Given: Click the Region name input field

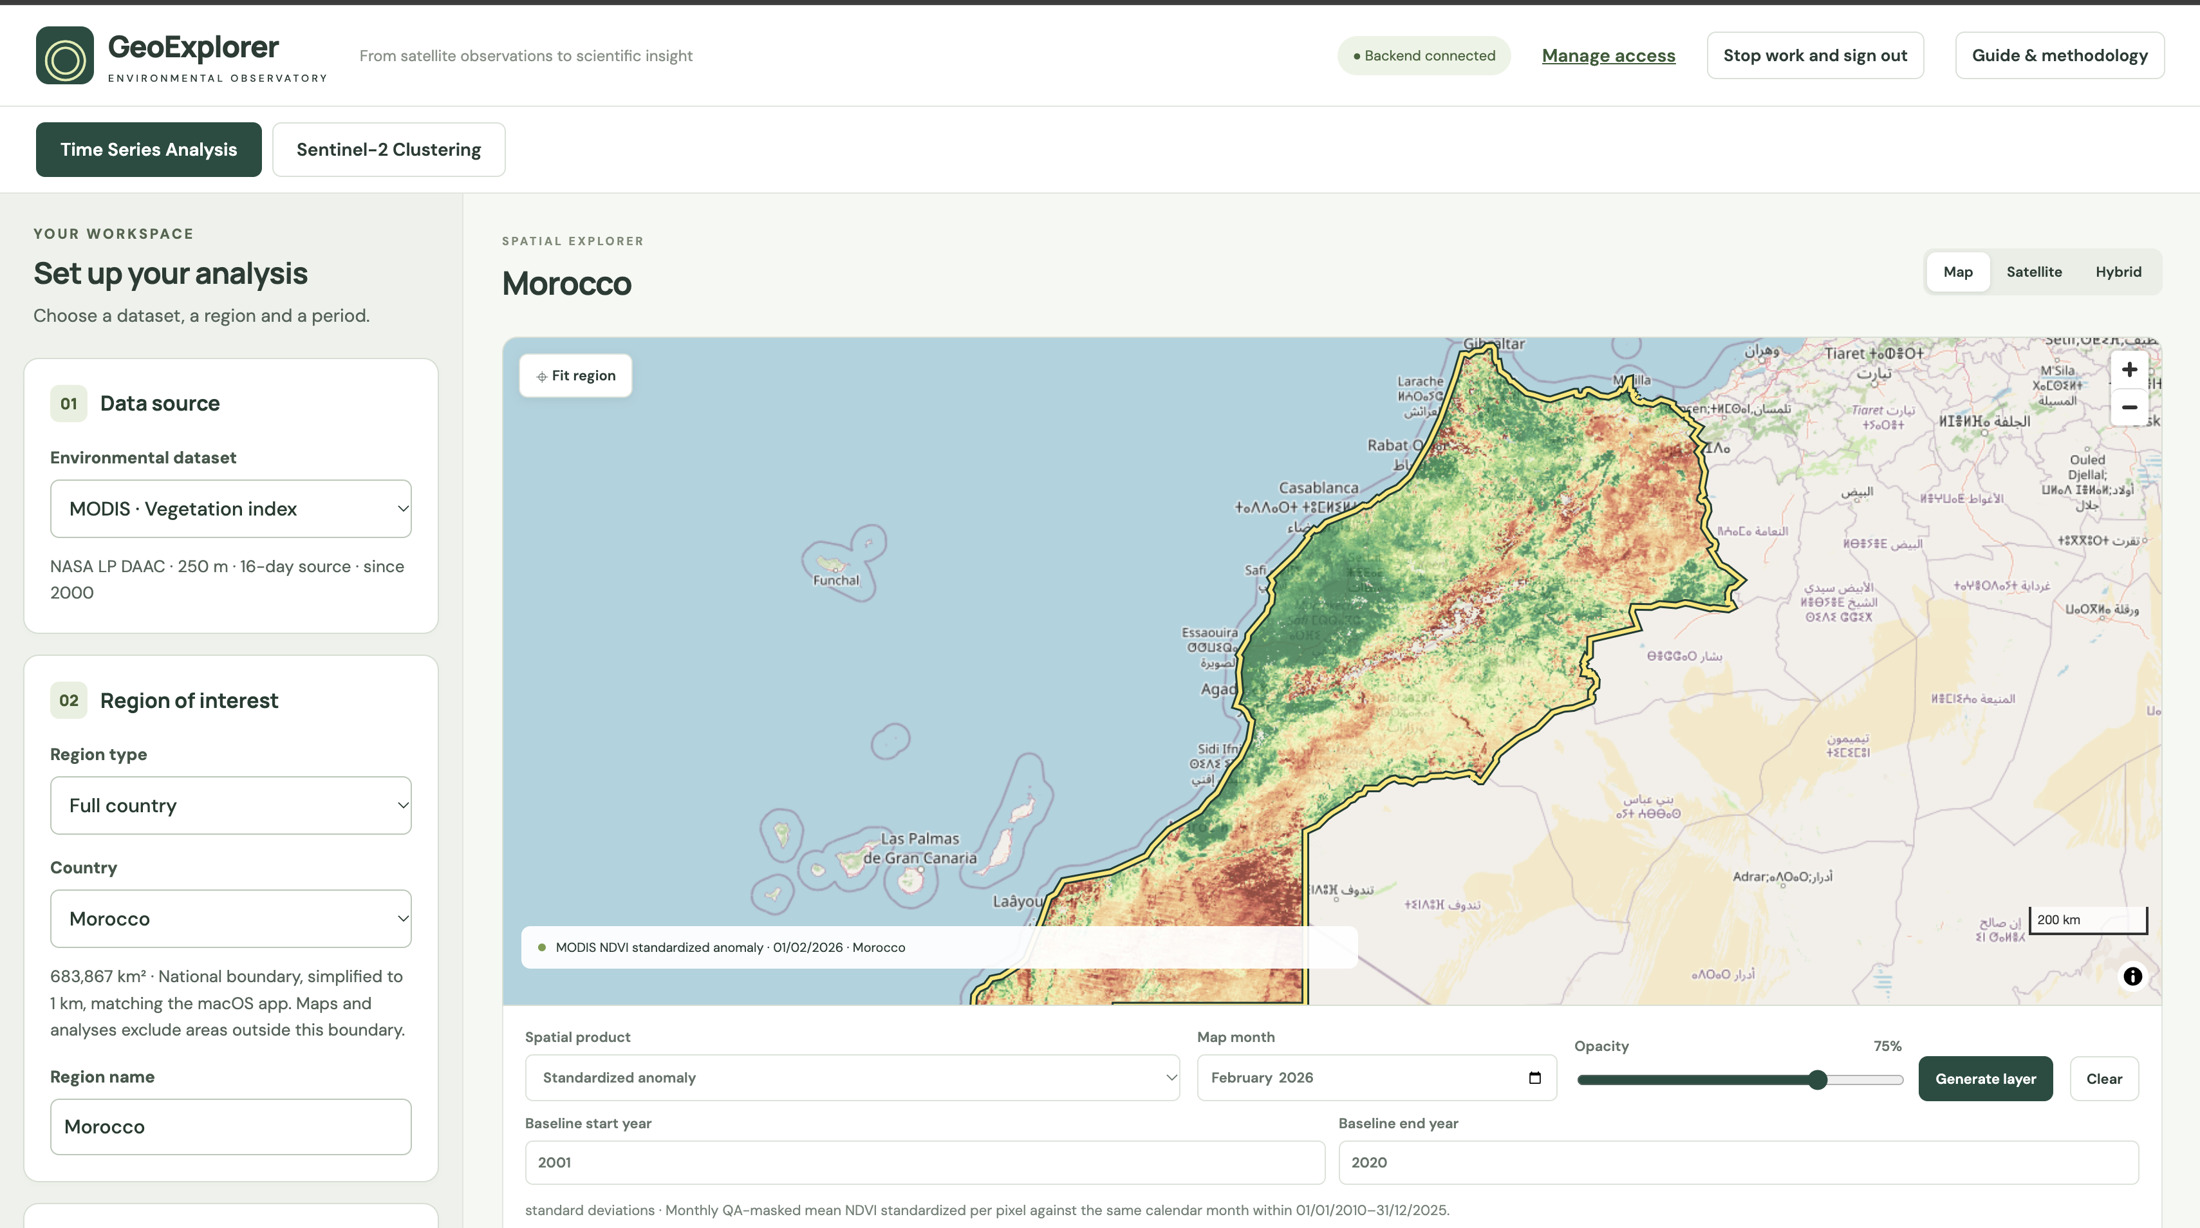Looking at the screenshot, I should click(231, 1127).
